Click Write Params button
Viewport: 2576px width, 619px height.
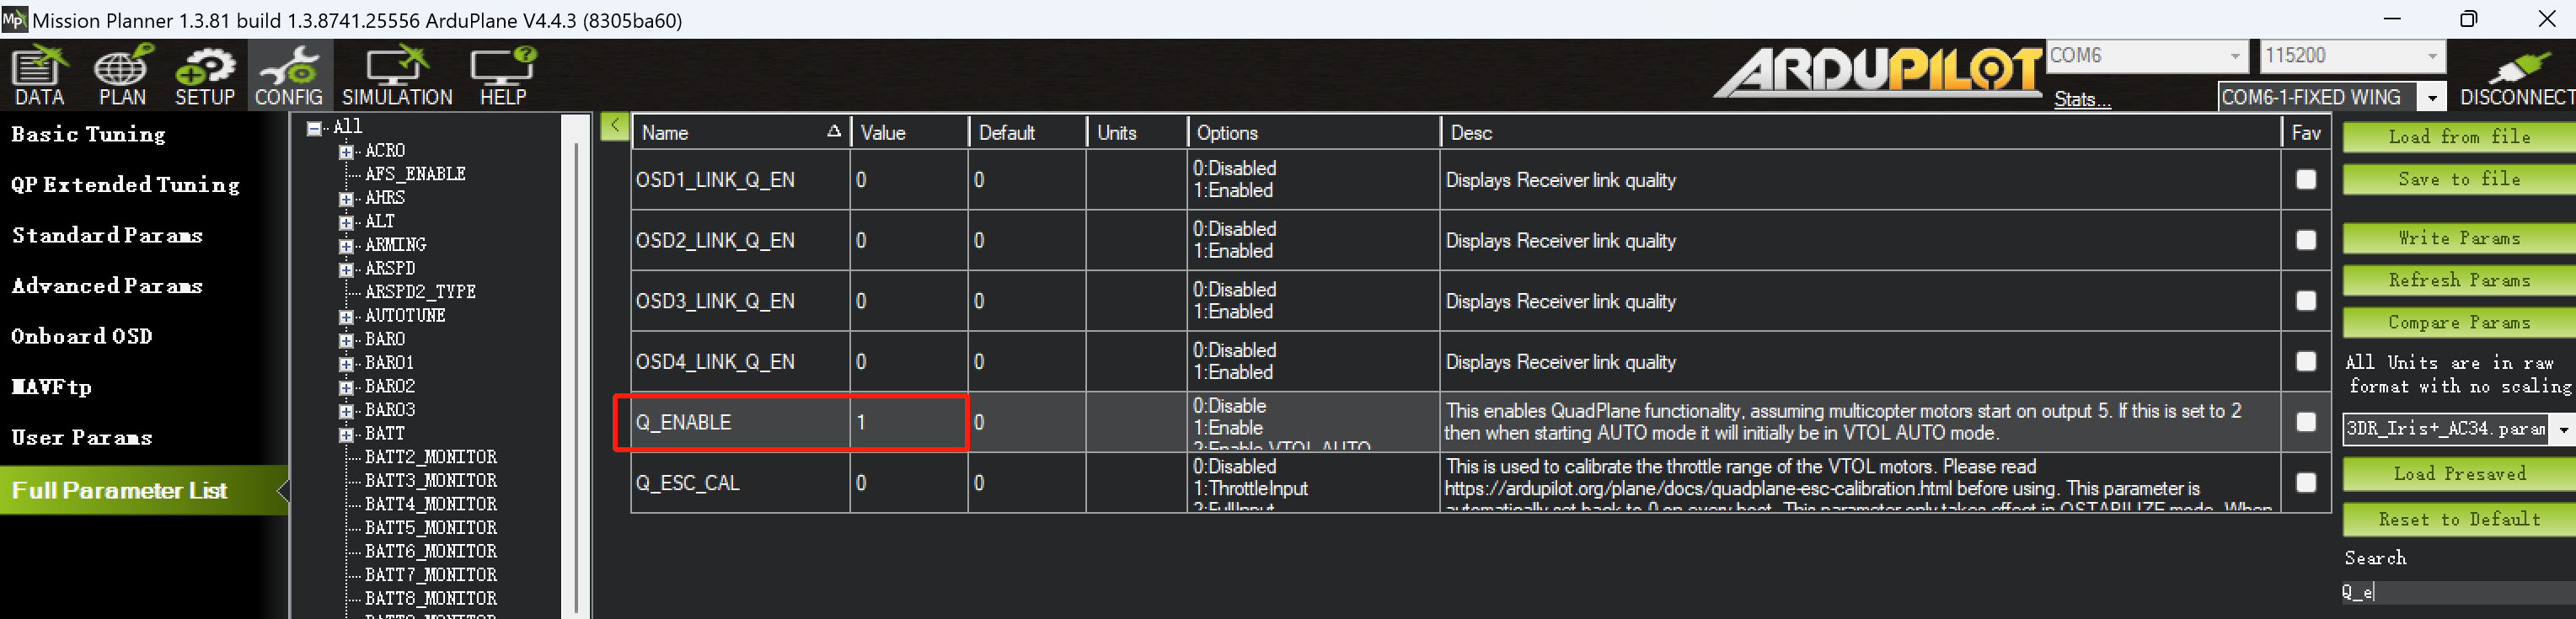tap(2459, 238)
